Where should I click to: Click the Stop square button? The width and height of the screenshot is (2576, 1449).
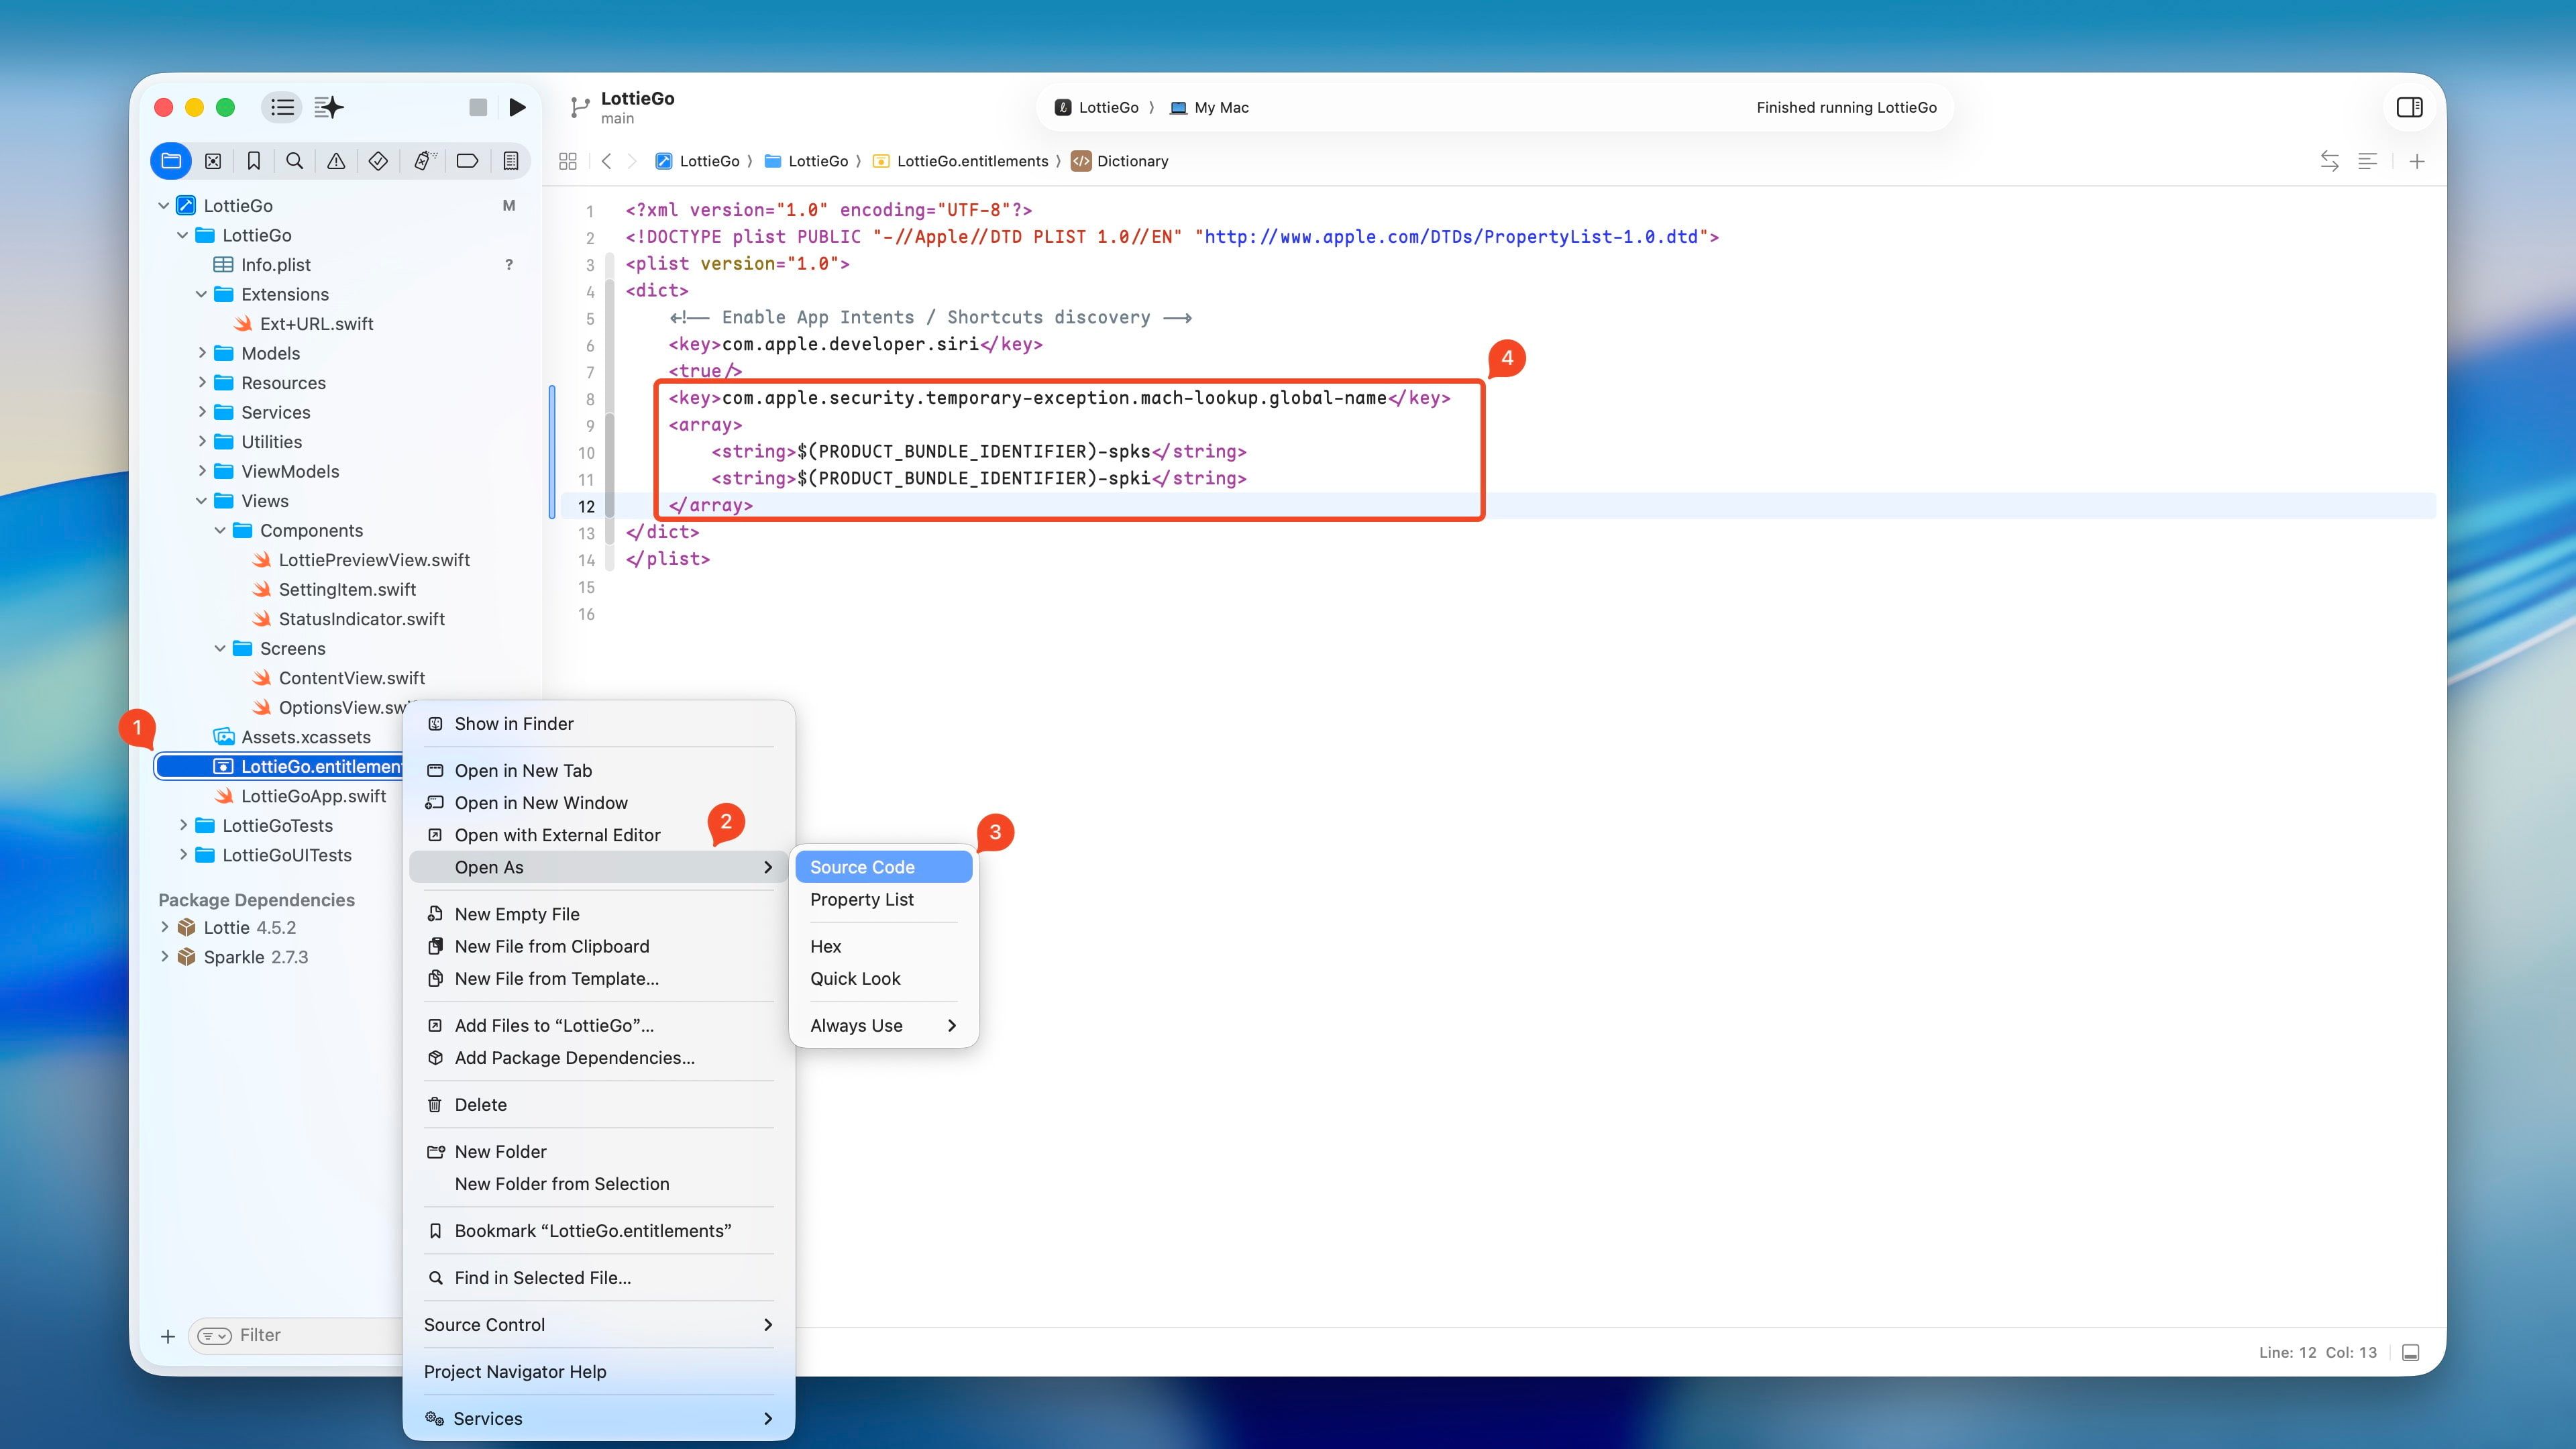pyautogui.click(x=478, y=107)
